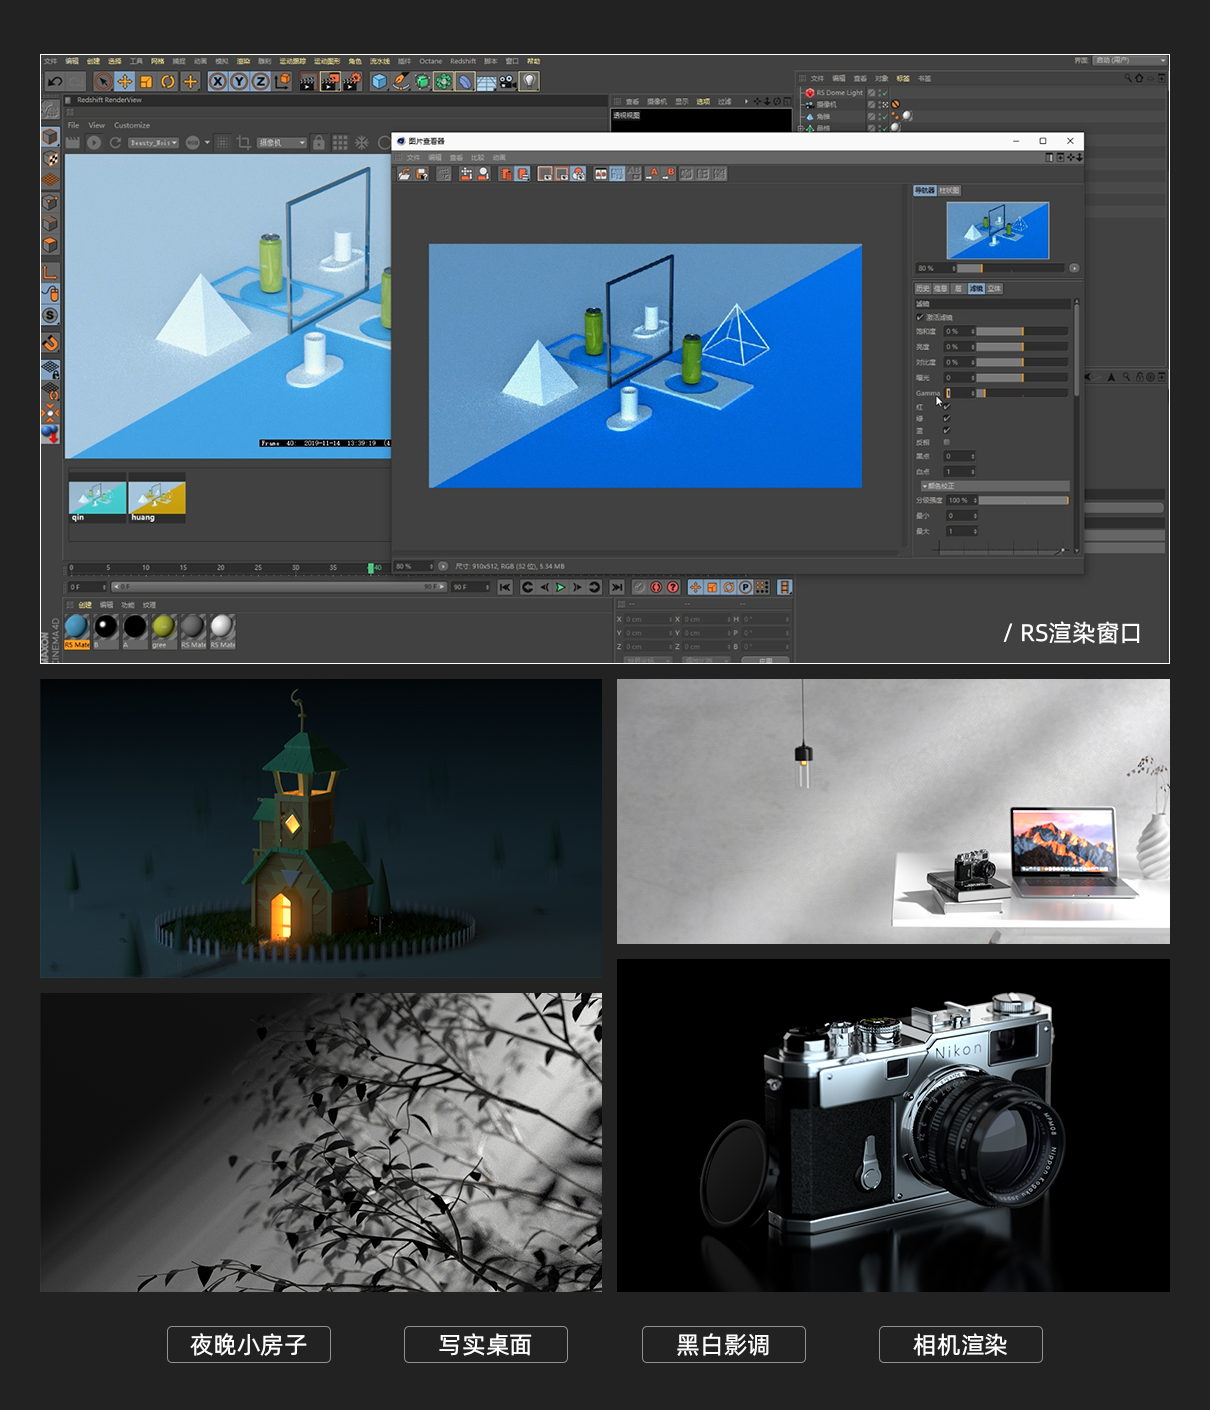Open the Octane menu in the menu bar
The height and width of the screenshot is (1410, 1210).
coord(430,61)
